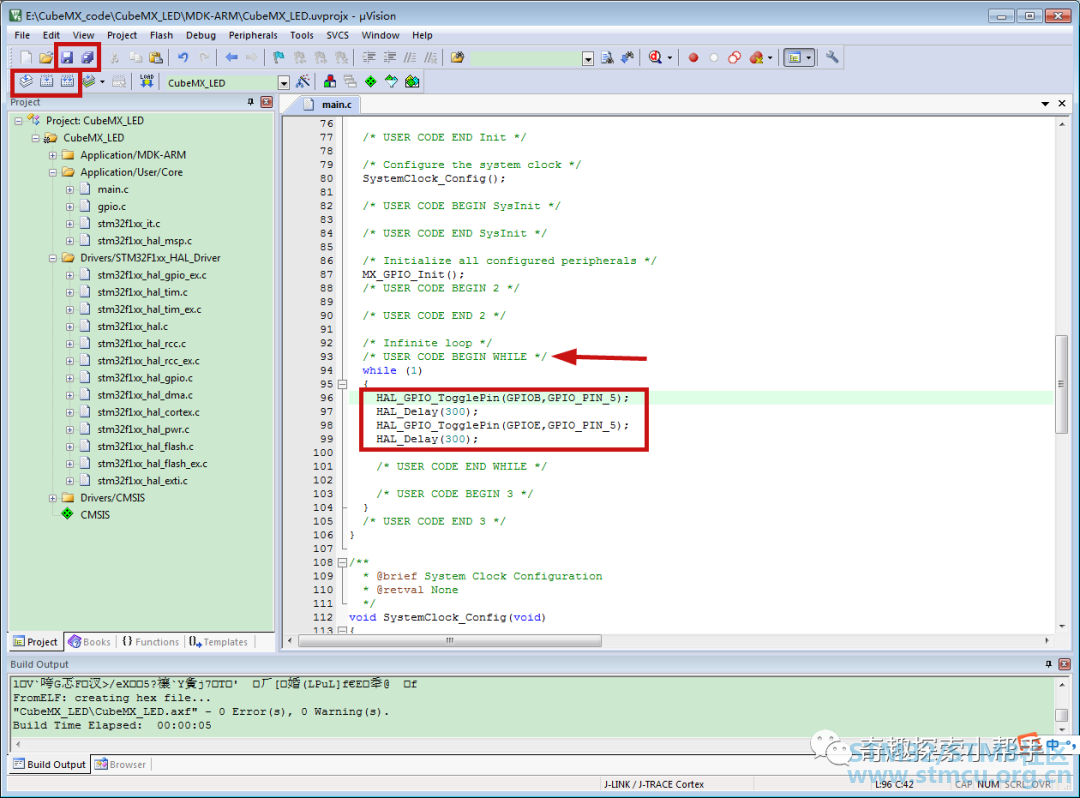The image size is (1080, 798).
Task: Expand the Drivers/CMSIS folder
Action: point(53,498)
